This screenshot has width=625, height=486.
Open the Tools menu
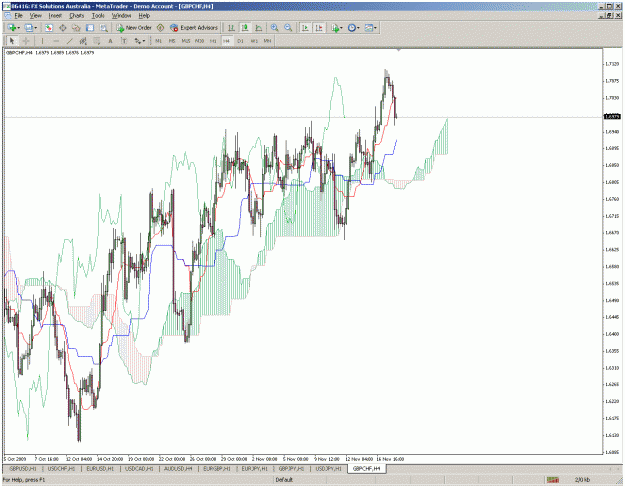pyautogui.click(x=98, y=16)
